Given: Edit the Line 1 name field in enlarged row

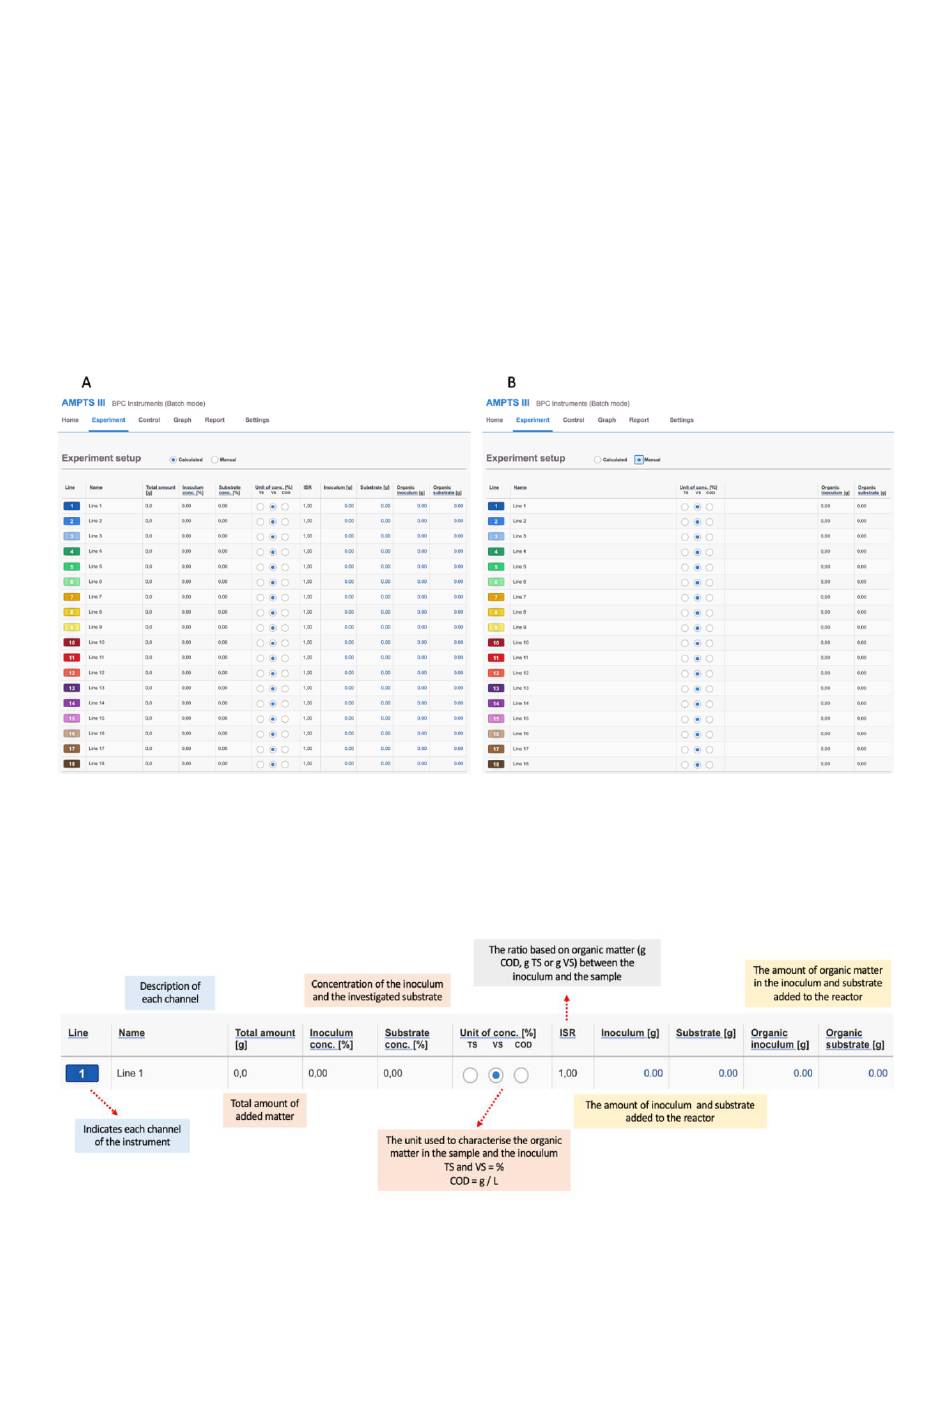Looking at the screenshot, I should (x=130, y=1073).
